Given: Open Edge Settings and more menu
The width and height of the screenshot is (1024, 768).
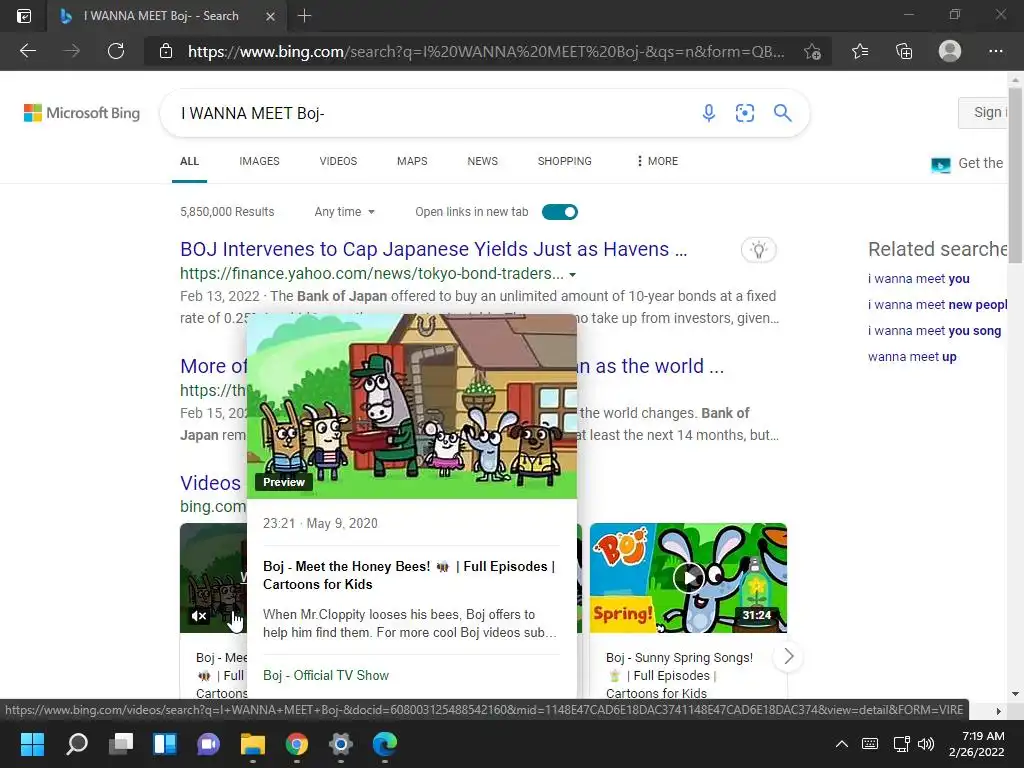Looking at the screenshot, I should pyautogui.click(x=995, y=51).
